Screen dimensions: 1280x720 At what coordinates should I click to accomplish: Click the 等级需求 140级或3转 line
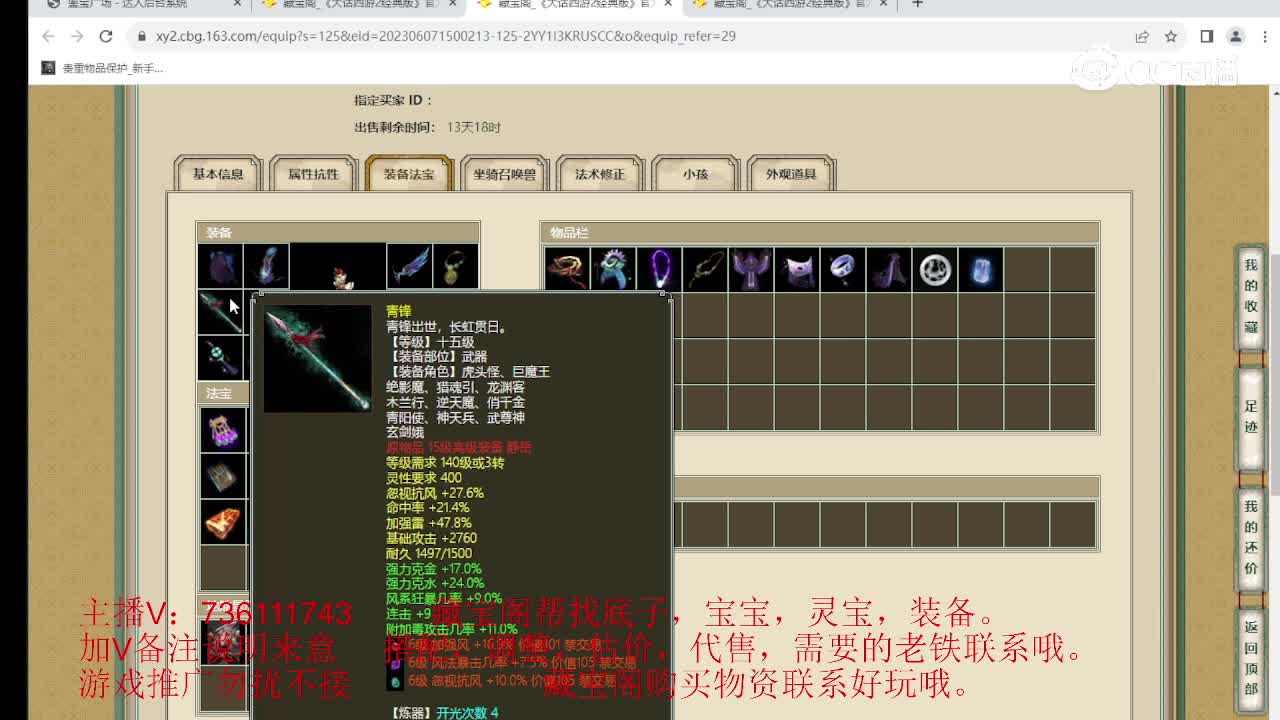(x=445, y=463)
